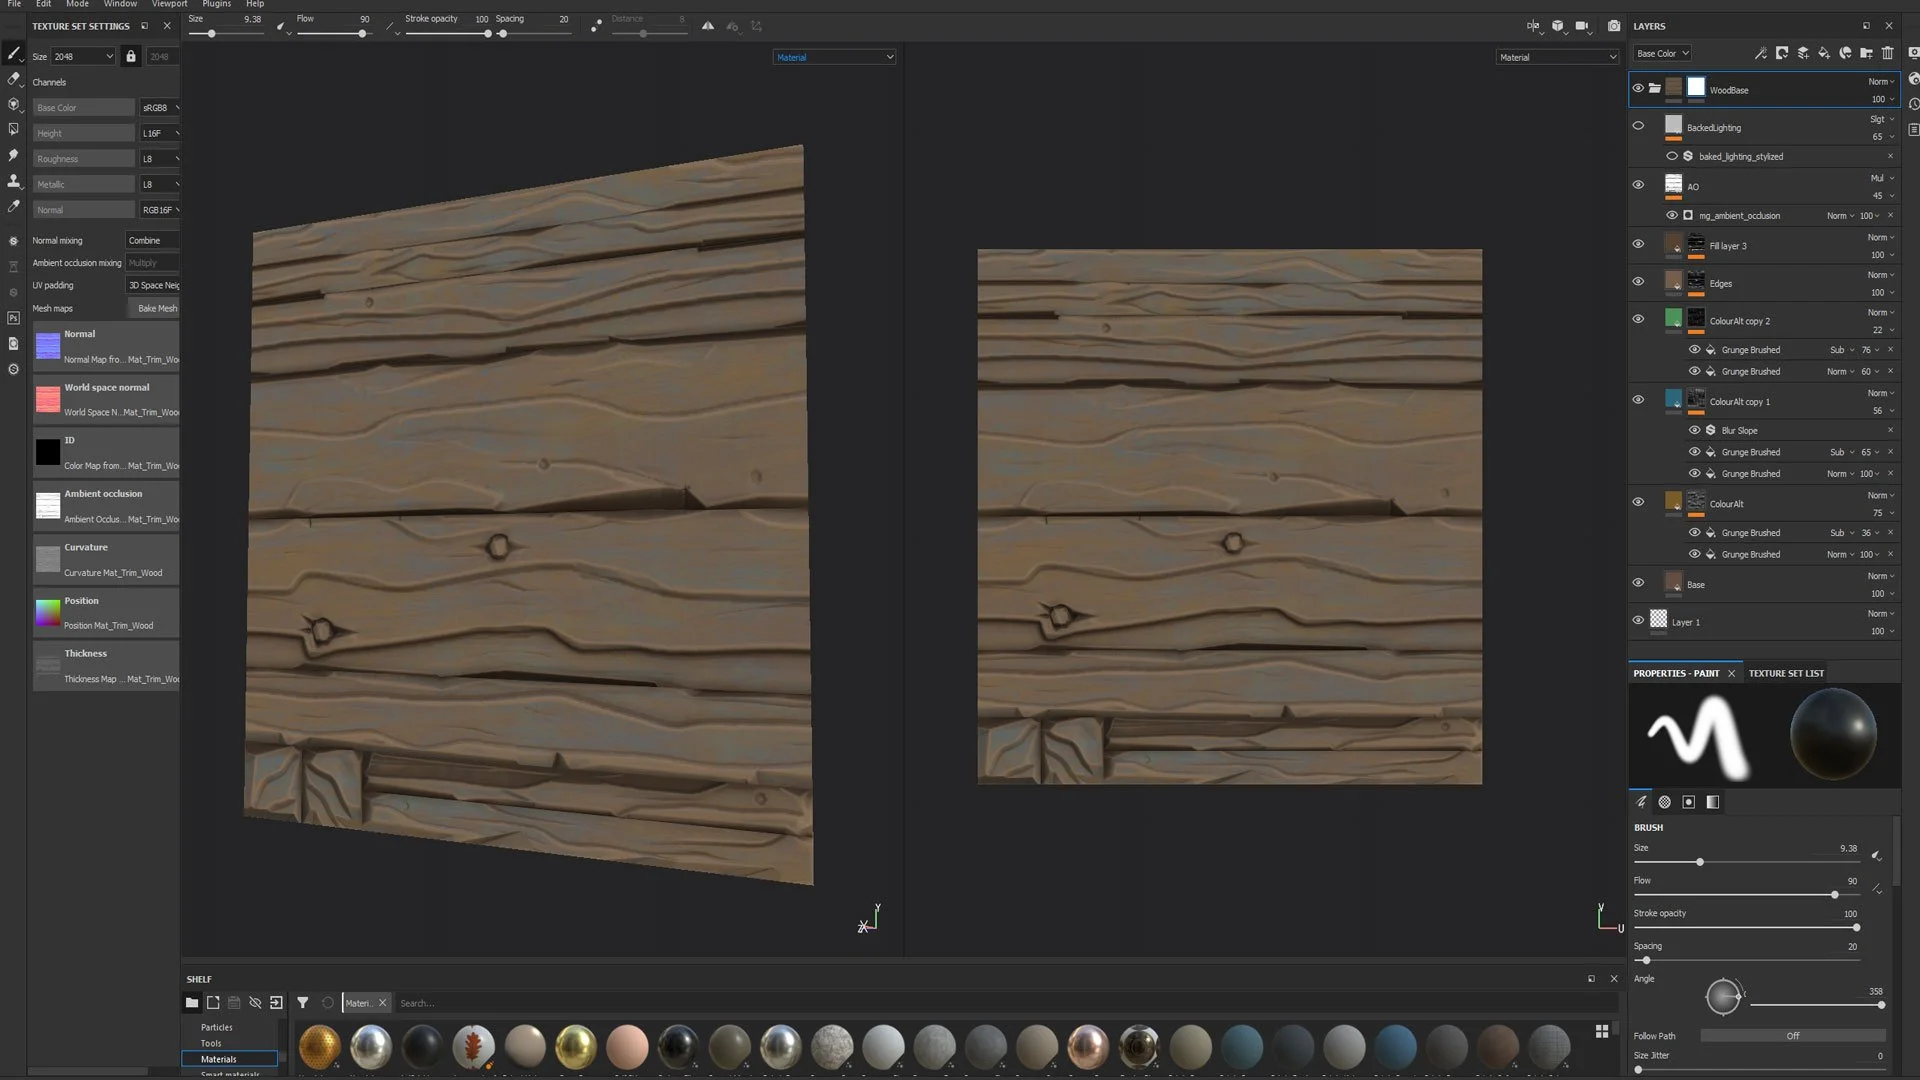Click the Bake Mesh Maps button

click(156, 308)
